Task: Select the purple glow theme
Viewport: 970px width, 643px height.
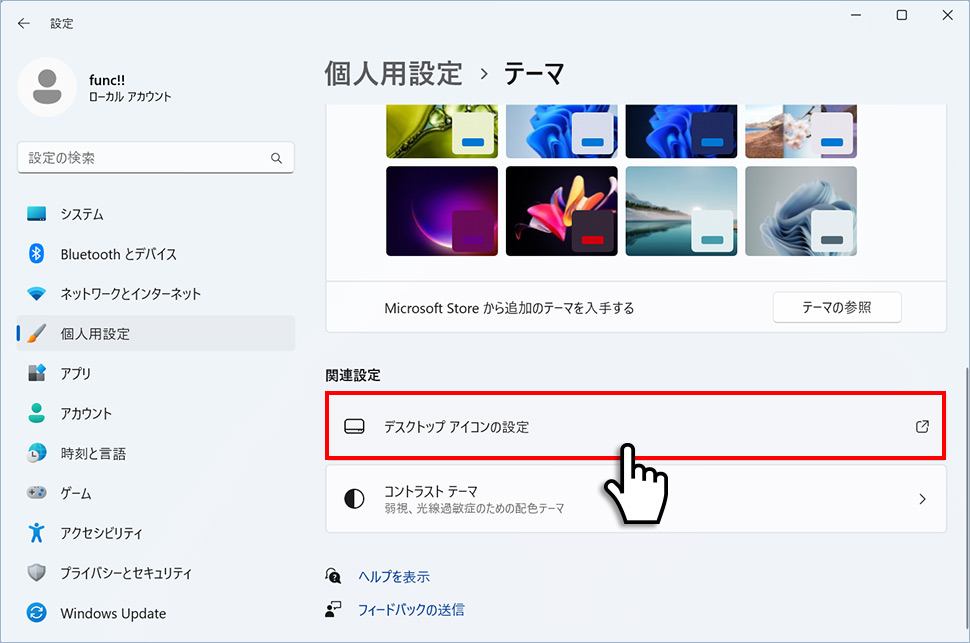Action: coord(442,211)
